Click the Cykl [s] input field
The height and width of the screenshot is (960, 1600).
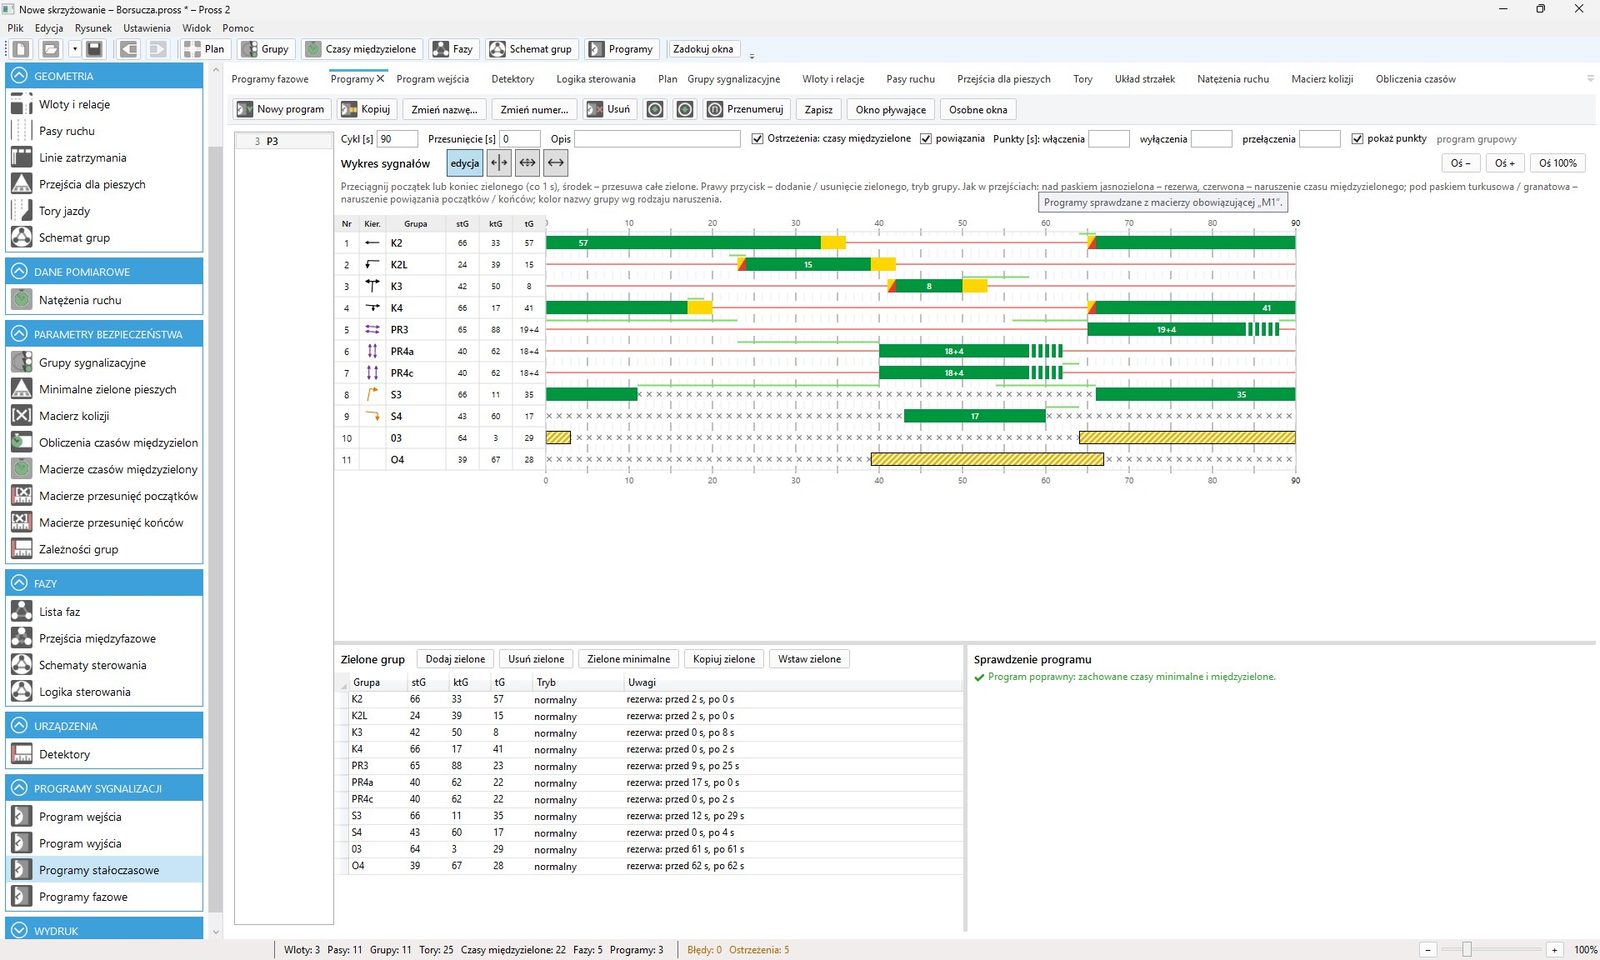398,139
